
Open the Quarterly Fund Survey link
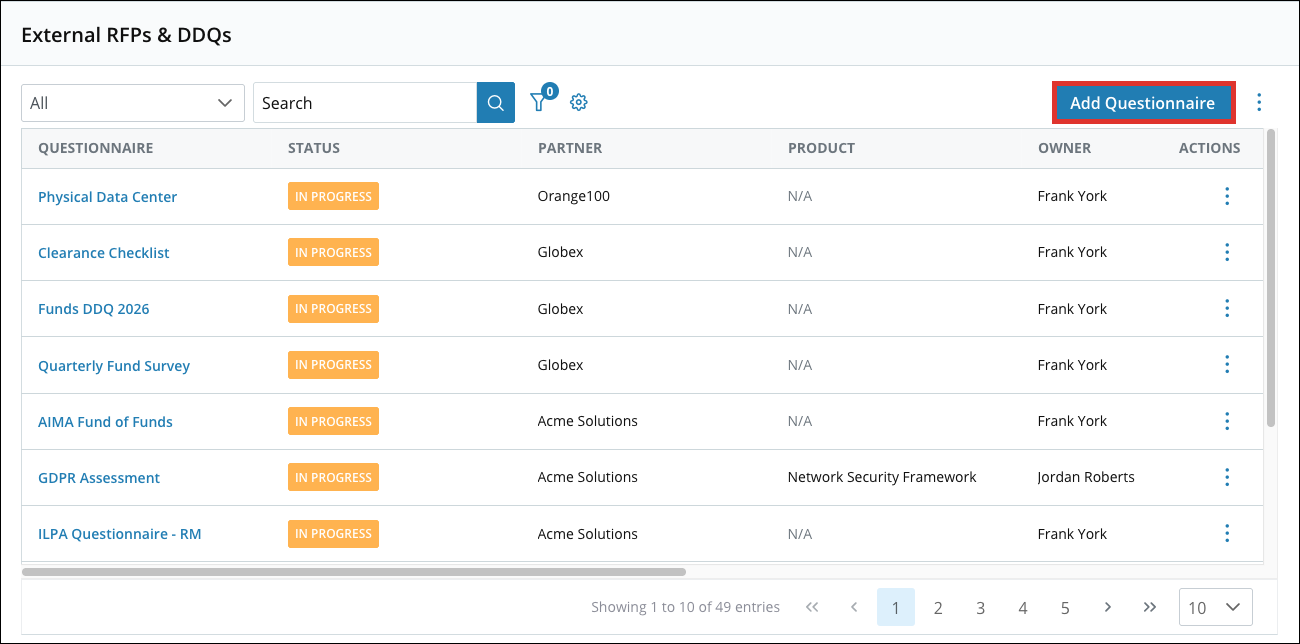(114, 366)
